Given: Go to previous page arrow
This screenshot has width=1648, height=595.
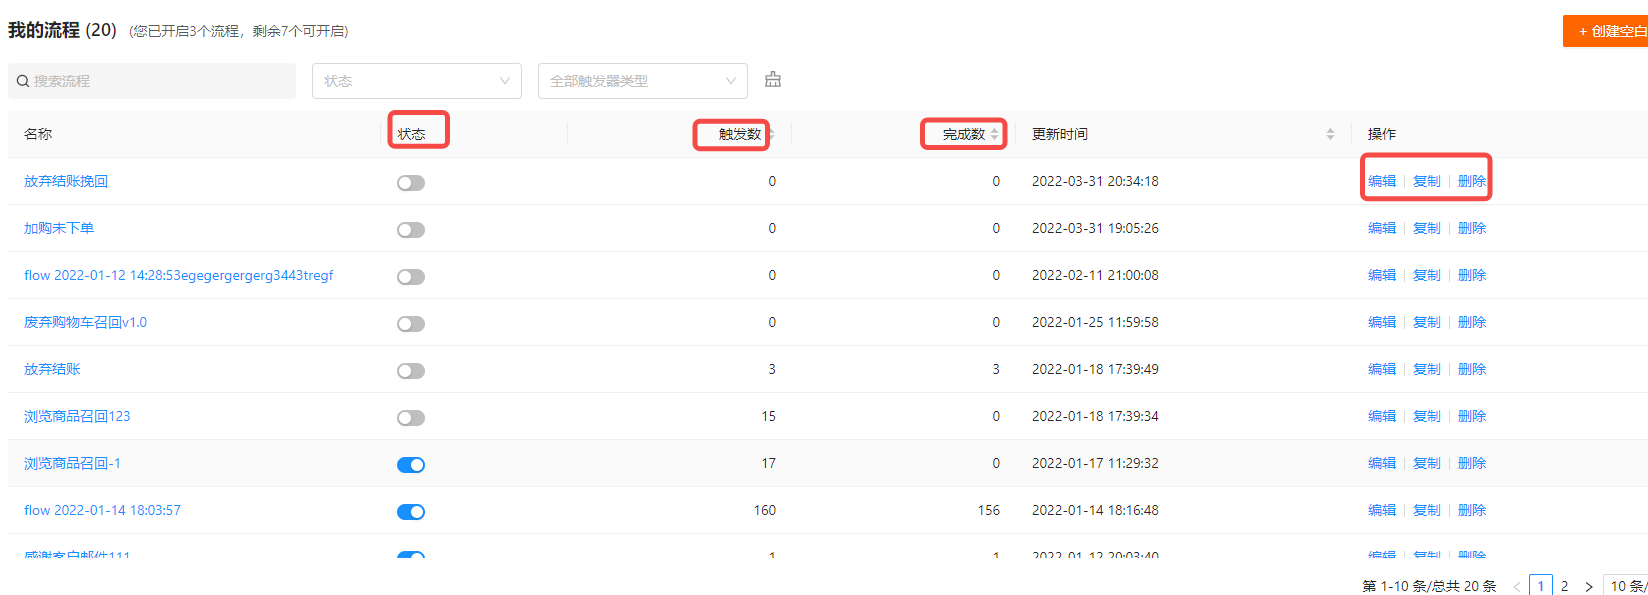Looking at the screenshot, I should coord(1517,586).
